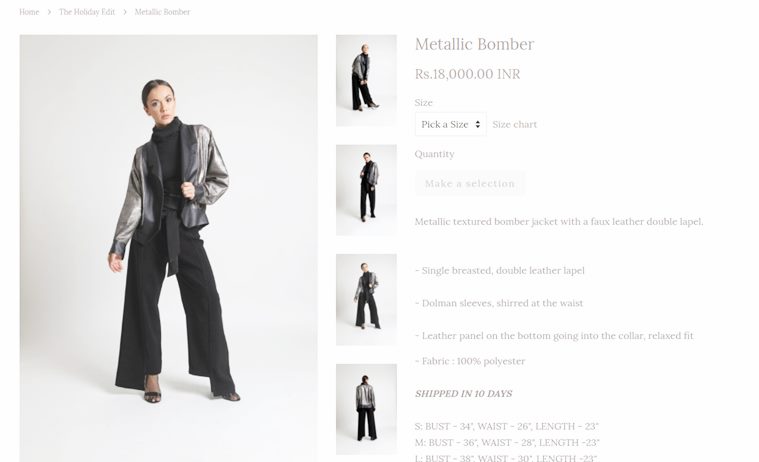Open the Pick a Size dropdown
Image resolution: width=759 pixels, height=462 pixels.
451,124
